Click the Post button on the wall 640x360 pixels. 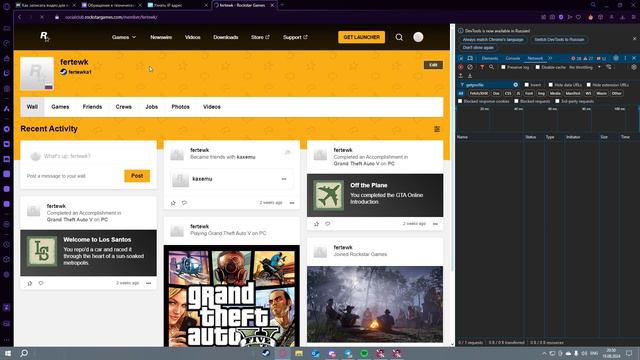point(137,176)
